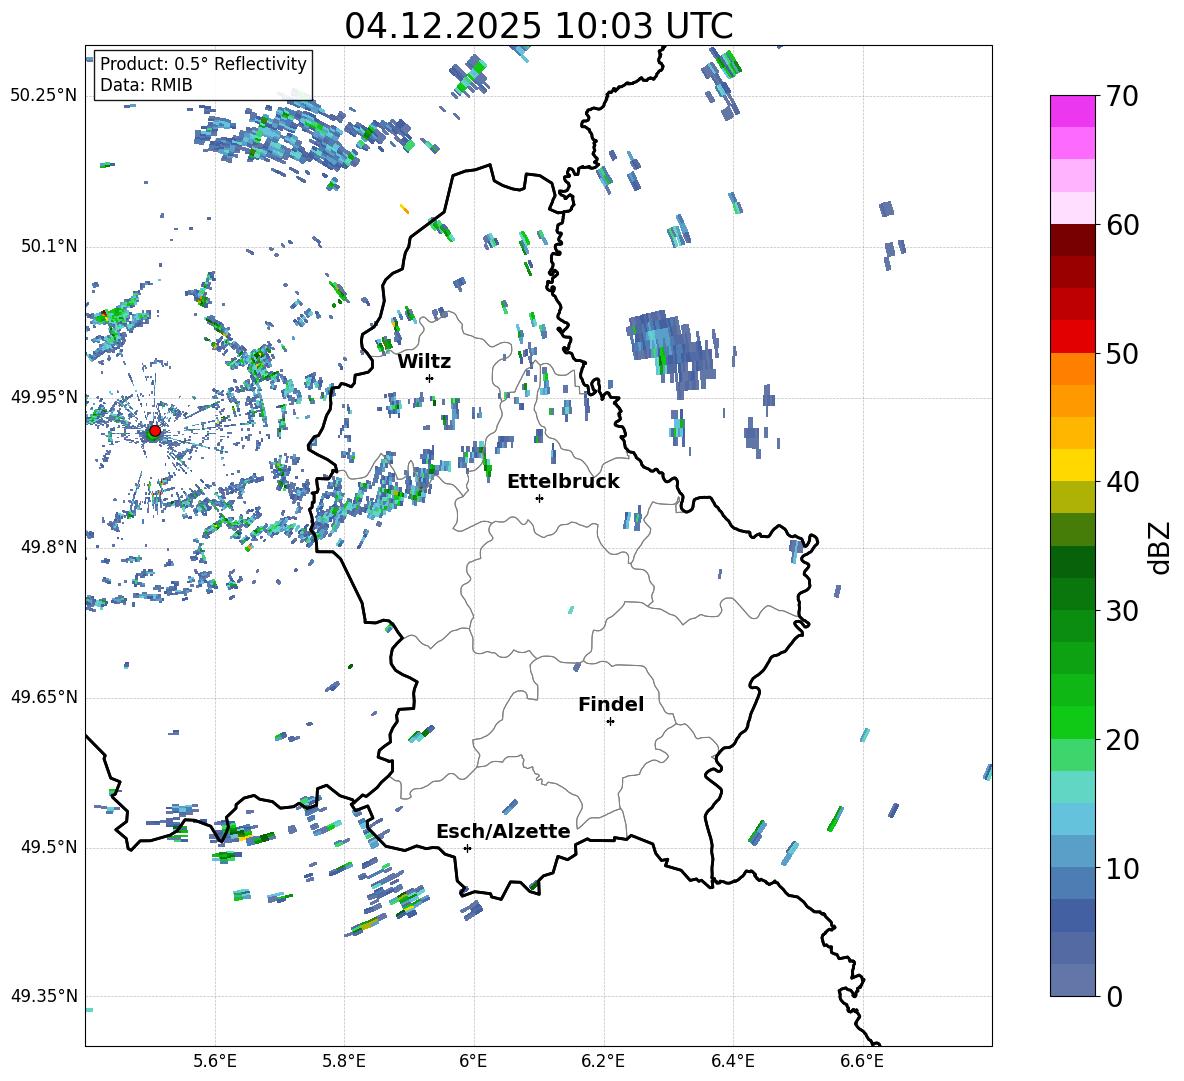Click the 50.25°N latitude tick label
This screenshot has height=1081, width=1184.
(x=44, y=95)
